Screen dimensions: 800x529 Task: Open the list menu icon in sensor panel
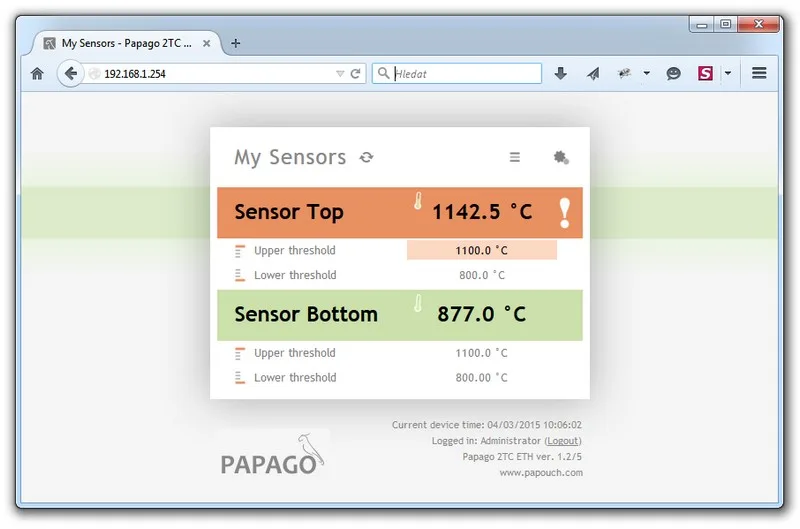pos(515,157)
